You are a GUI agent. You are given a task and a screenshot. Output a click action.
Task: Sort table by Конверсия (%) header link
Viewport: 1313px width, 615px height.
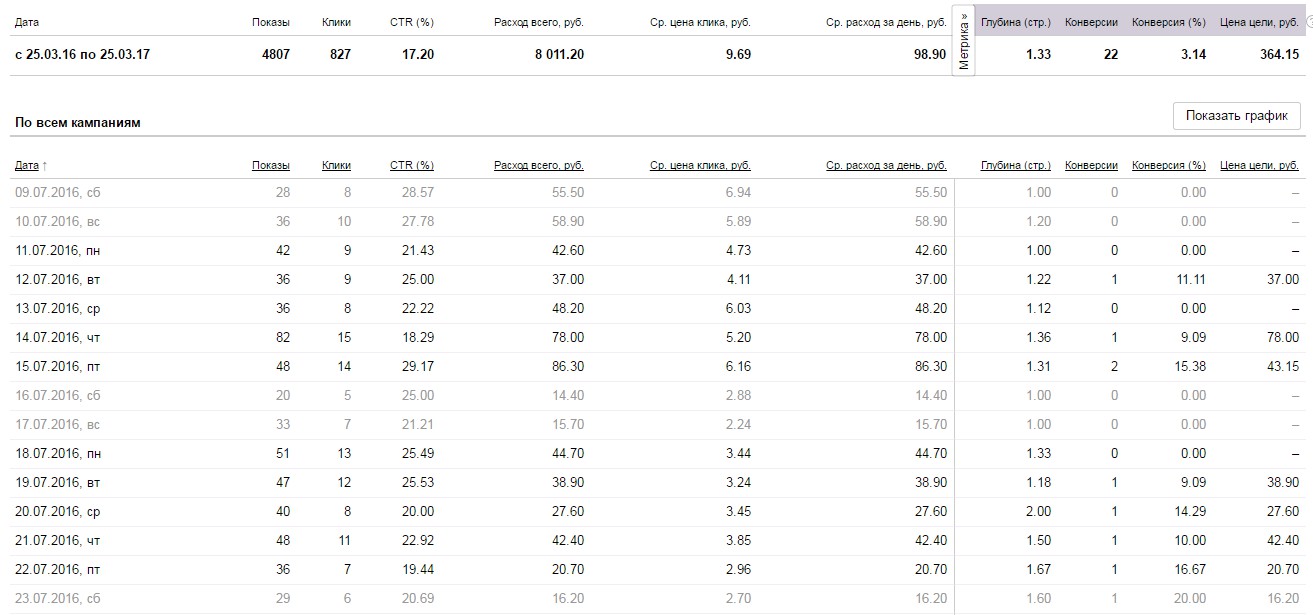pyautogui.click(x=1169, y=165)
